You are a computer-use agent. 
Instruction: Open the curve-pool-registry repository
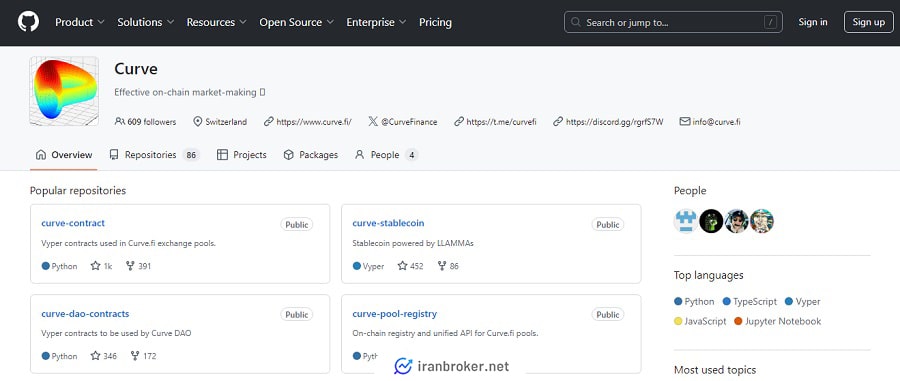point(394,313)
